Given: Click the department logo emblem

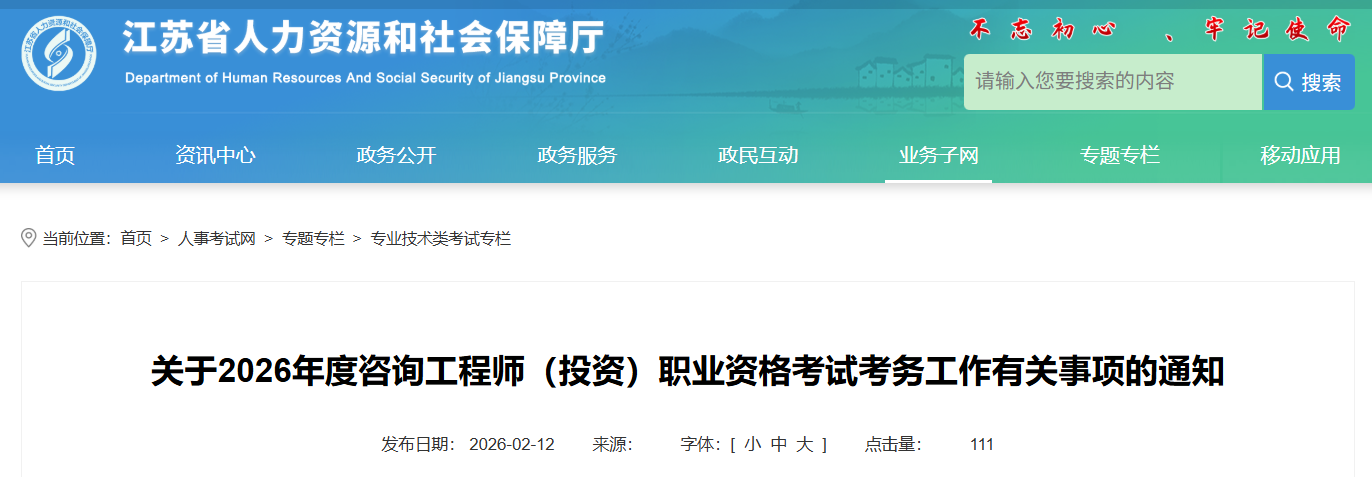Looking at the screenshot, I should coord(59,54).
